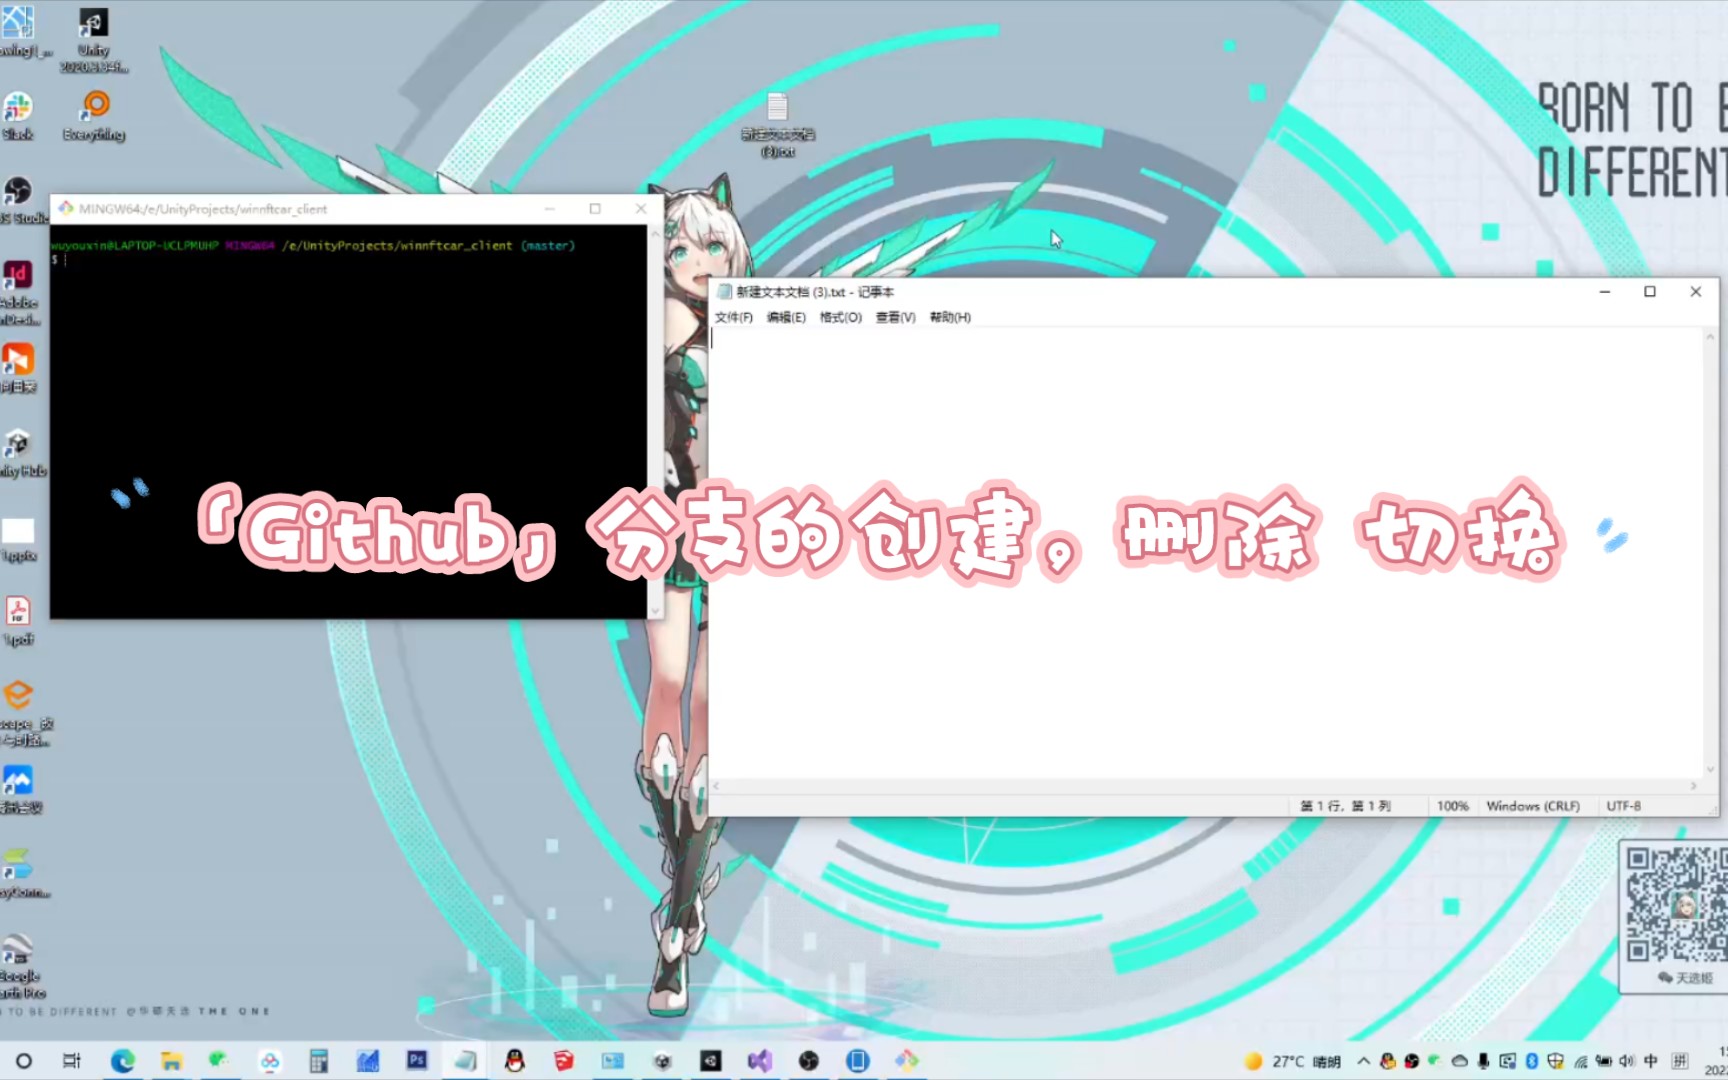Click inside the MINGW64 terminal window
1728x1080 pixels.
(349, 420)
